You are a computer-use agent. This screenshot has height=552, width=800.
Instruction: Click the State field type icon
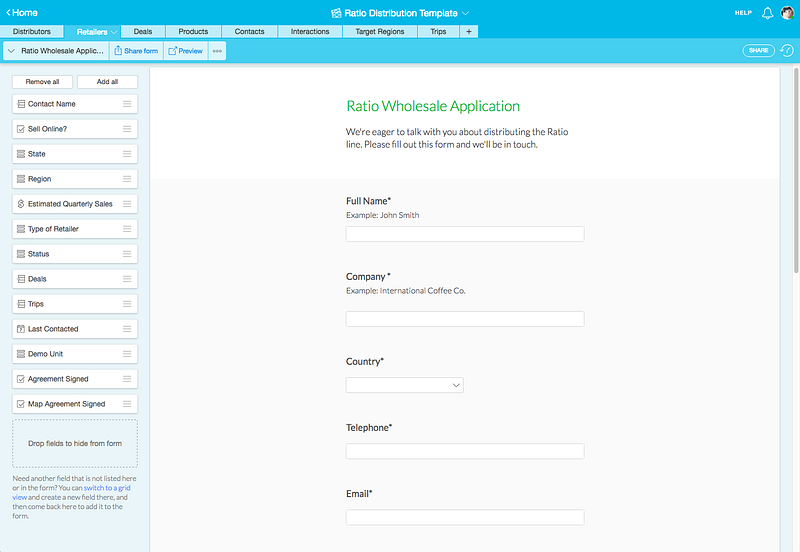point(21,154)
